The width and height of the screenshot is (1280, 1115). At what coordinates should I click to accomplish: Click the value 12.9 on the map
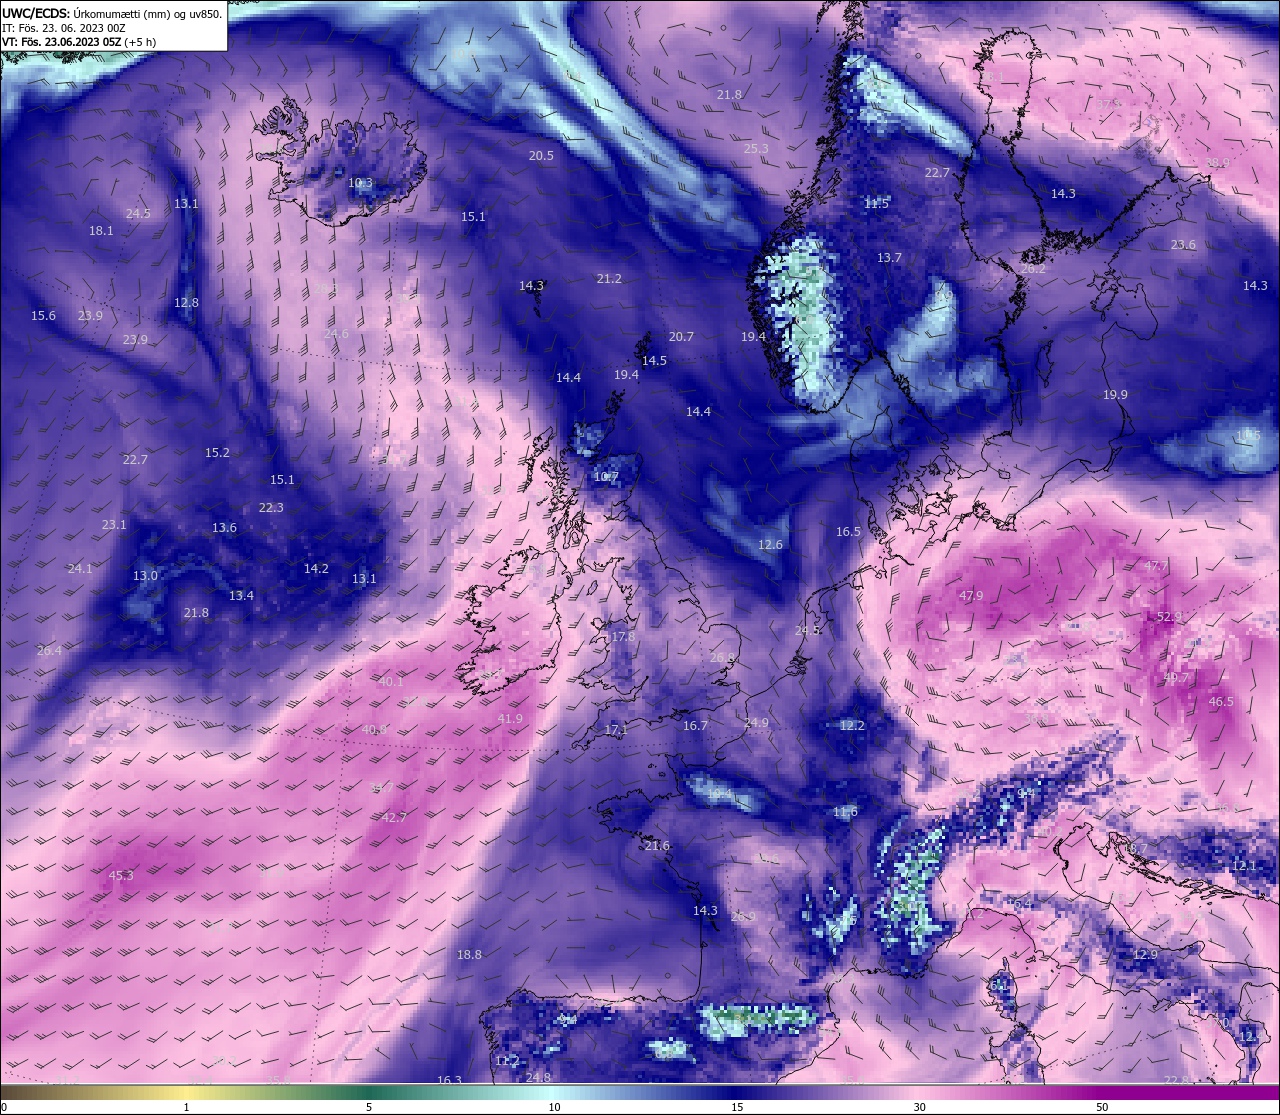(1145, 955)
